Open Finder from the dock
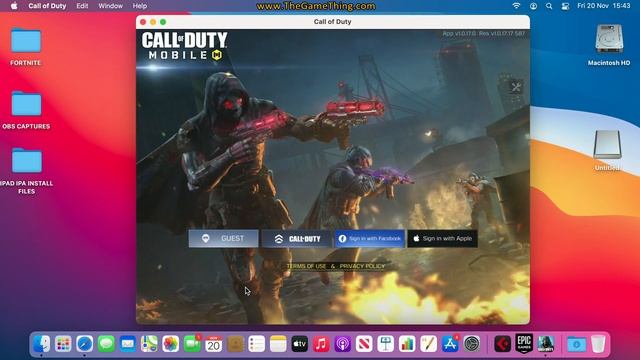 [42, 344]
